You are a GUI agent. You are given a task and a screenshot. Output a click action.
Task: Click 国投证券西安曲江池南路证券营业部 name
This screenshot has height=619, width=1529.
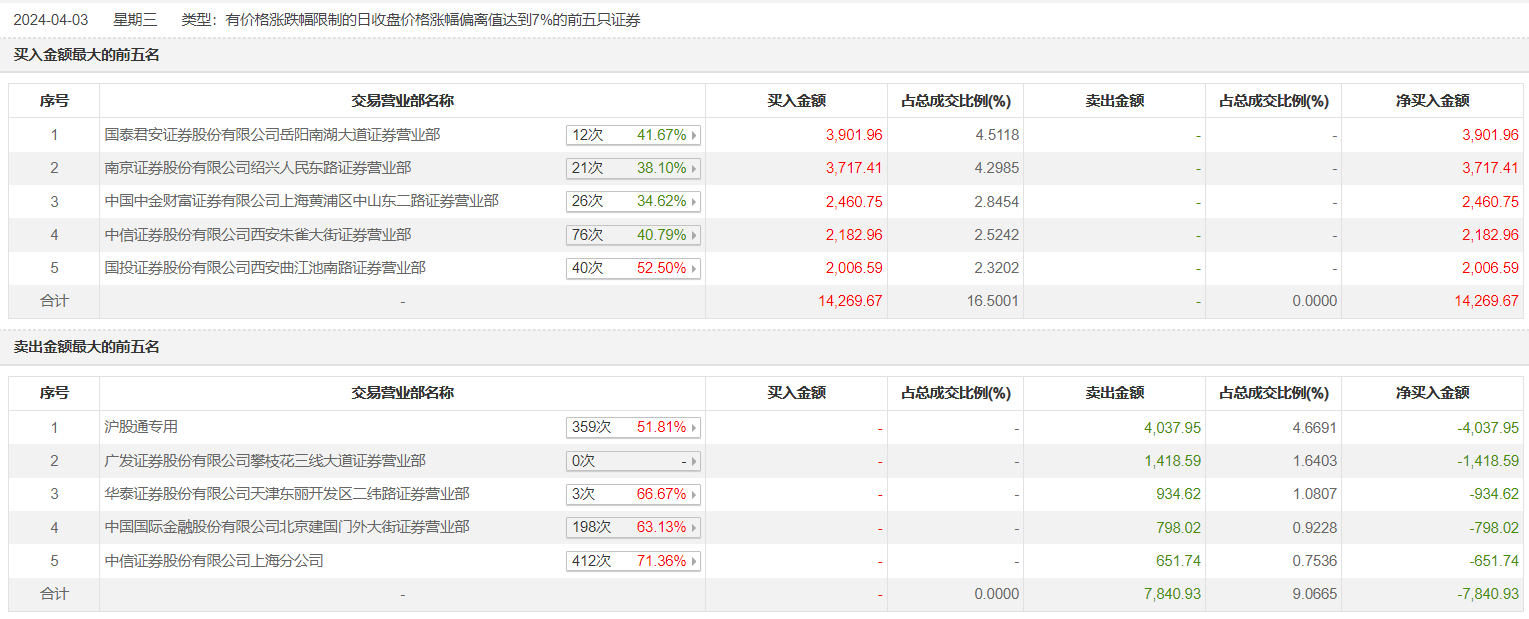point(265,268)
